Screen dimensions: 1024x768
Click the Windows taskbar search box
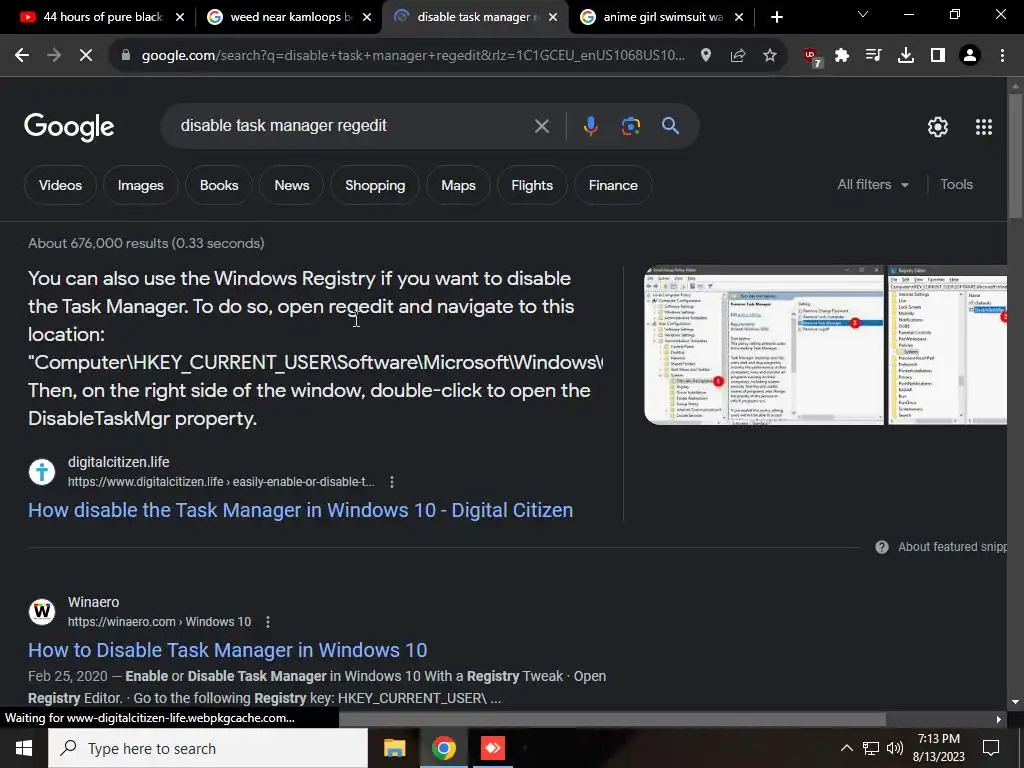pos(208,748)
